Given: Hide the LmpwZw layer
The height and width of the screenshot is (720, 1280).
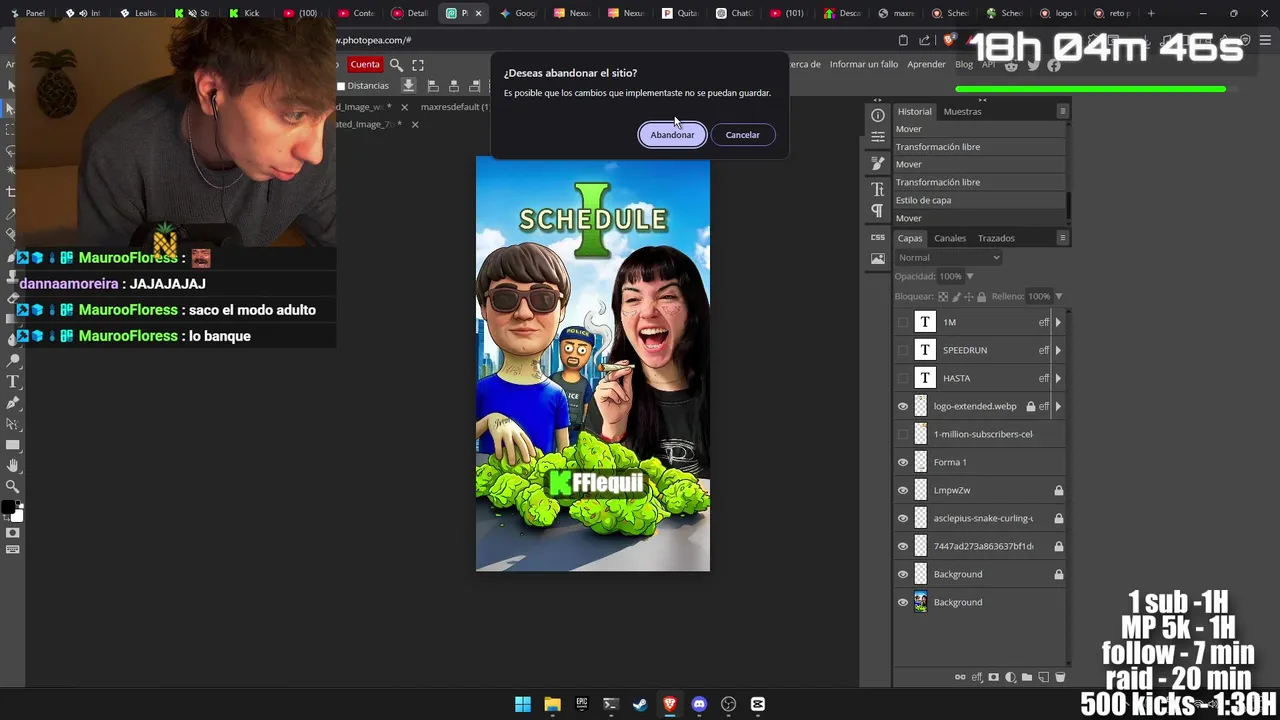Looking at the screenshot, I should click(x=903, y=490).
